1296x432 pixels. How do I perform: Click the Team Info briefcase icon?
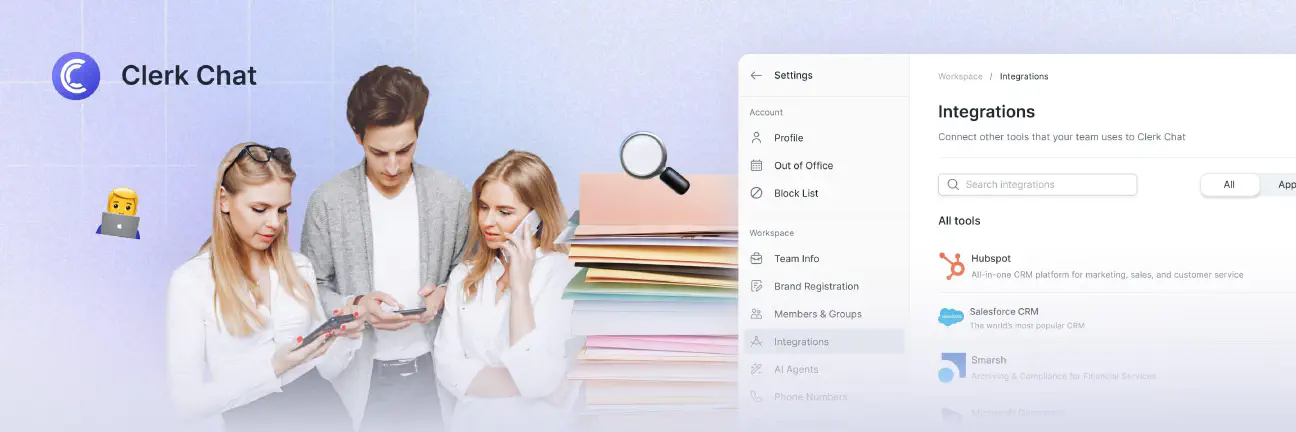tap(756, 258)
